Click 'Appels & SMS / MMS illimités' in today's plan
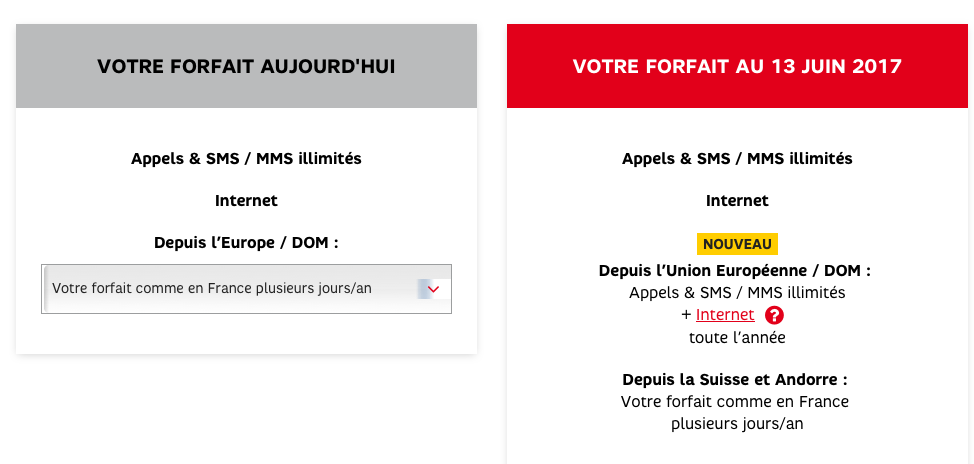 point(246,158)
